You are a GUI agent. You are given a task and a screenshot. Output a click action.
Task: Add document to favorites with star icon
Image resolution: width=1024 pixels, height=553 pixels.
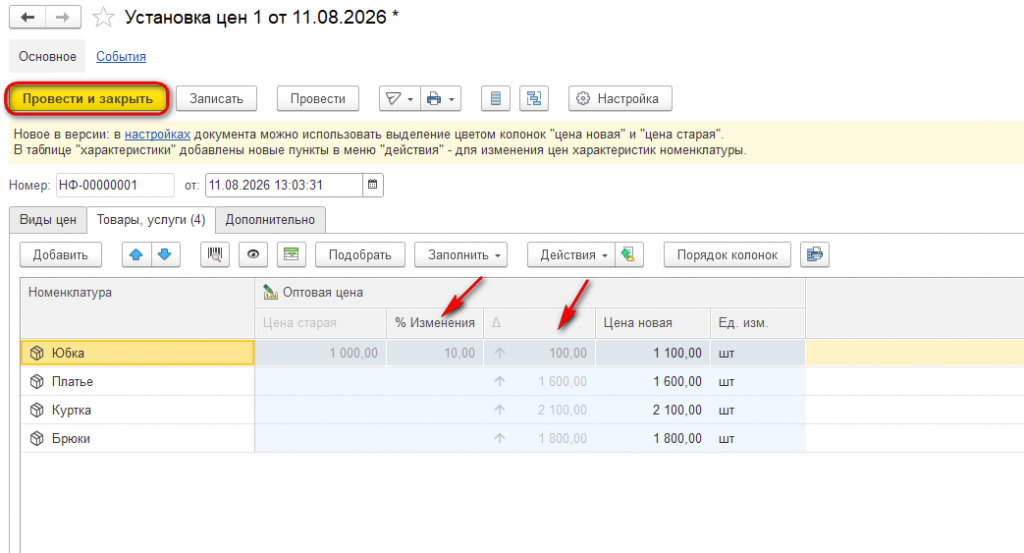click(103, 18)
